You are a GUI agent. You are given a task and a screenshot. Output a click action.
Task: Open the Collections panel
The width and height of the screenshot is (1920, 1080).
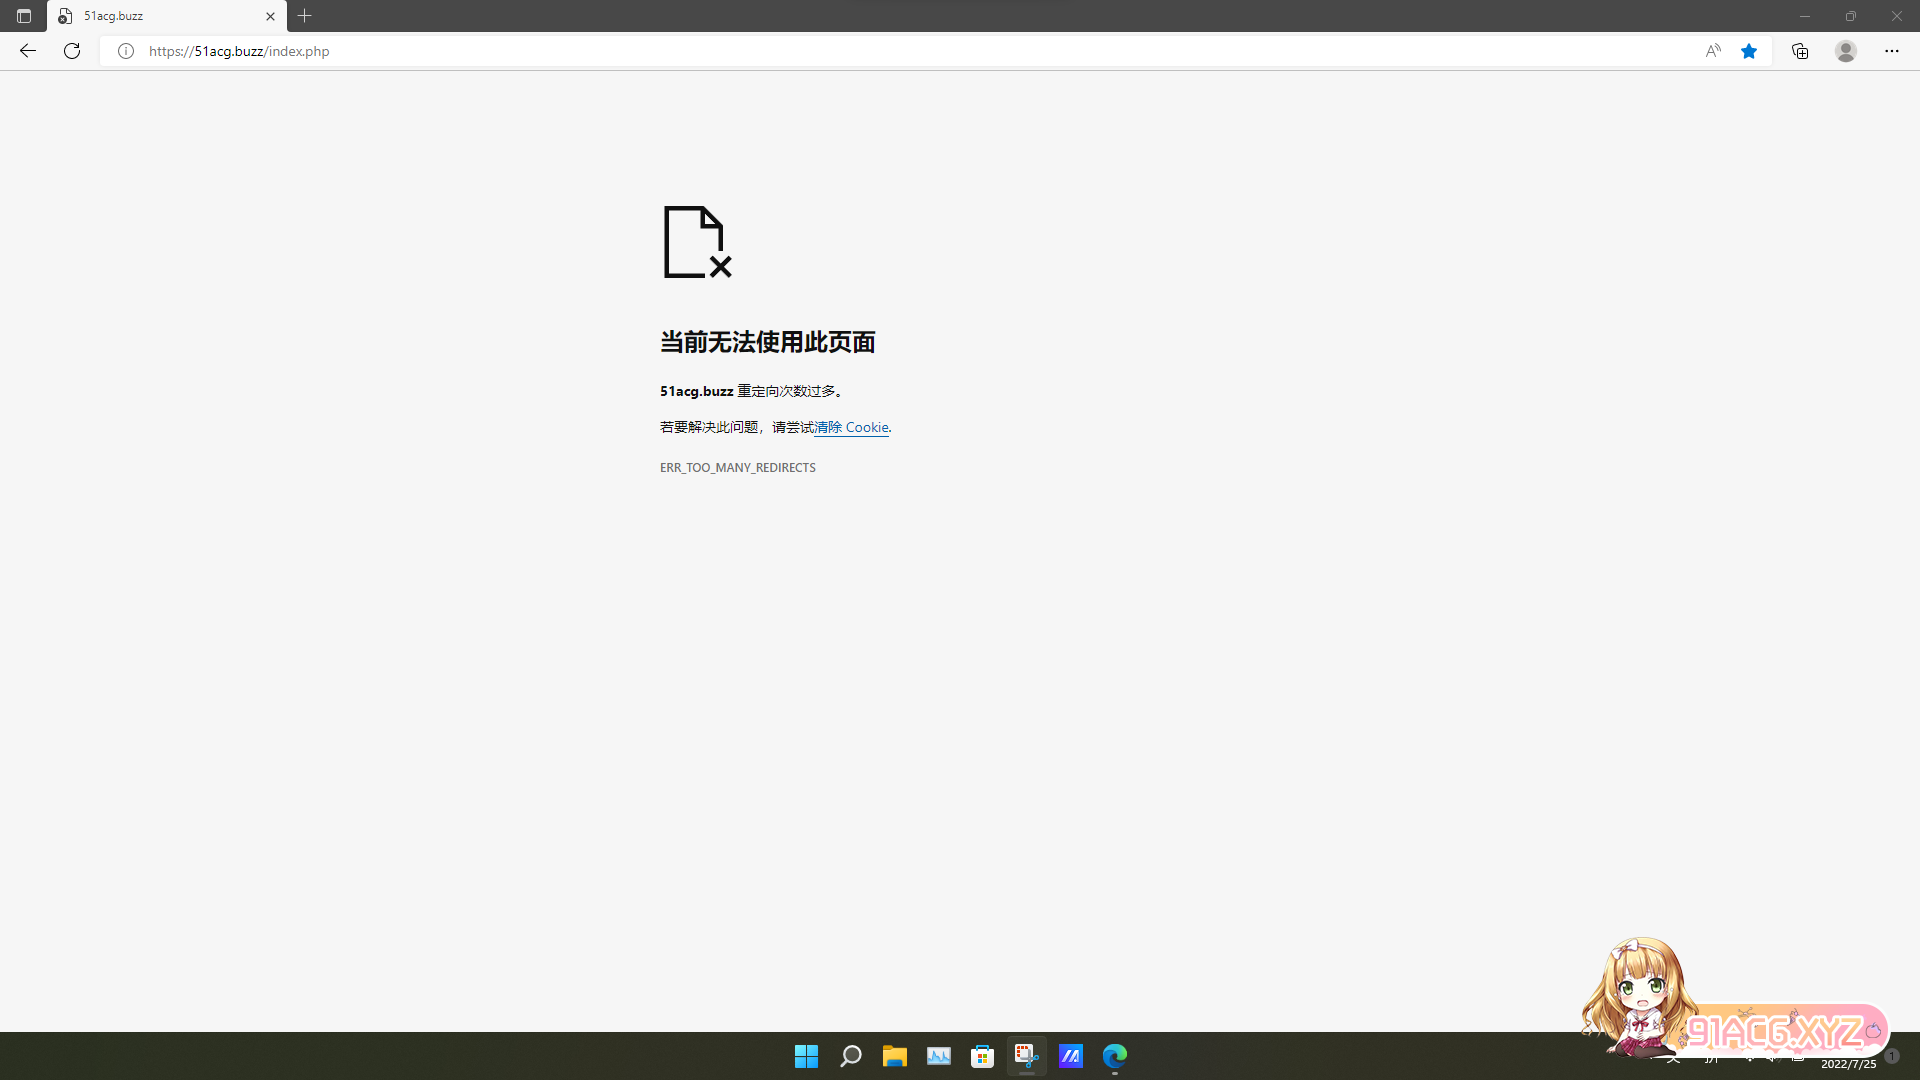(1800, 51)
